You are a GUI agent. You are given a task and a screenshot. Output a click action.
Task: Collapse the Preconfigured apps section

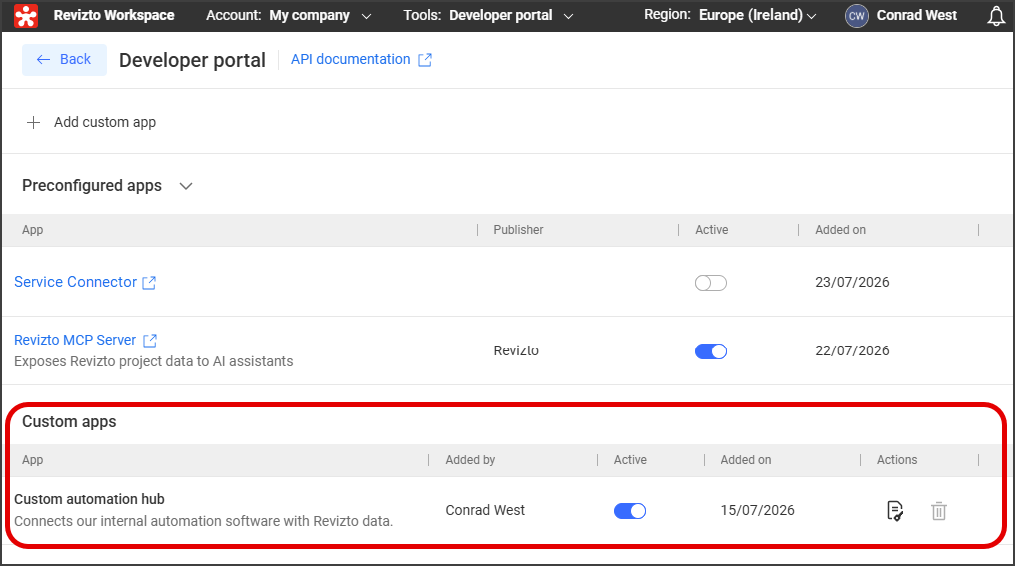tap(186, 187)
